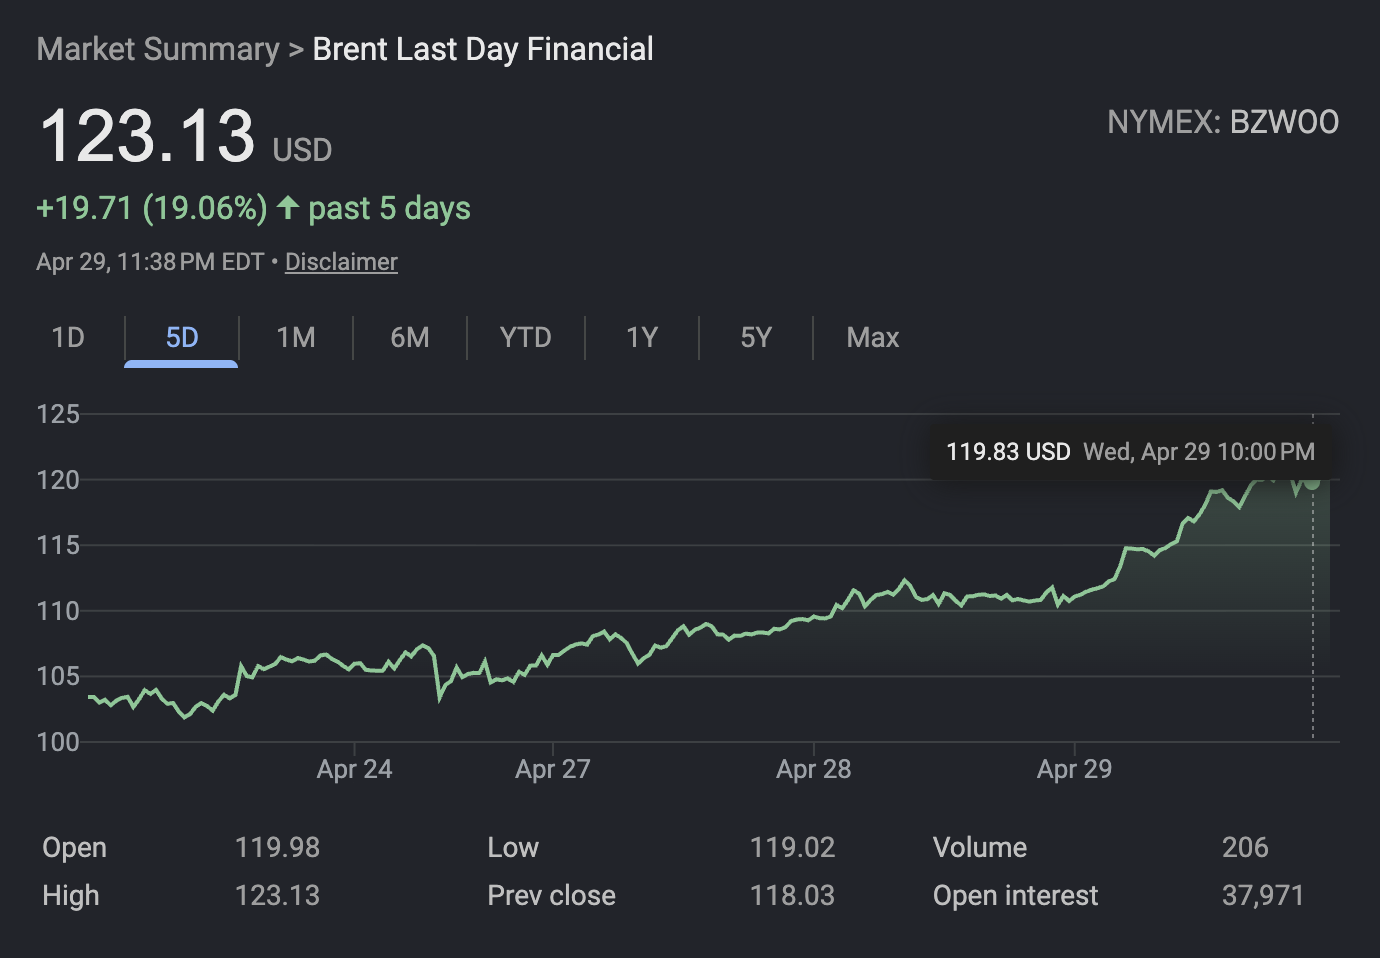The height and width of the screenshot is (958, 1380).
Task: View the 5Y price history tab
Action: pos(756,338)
